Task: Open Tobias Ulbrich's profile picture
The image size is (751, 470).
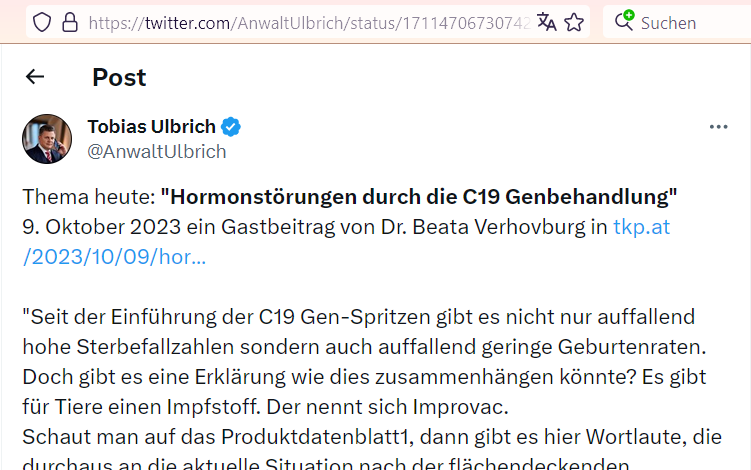Action: tap(47, 139)
